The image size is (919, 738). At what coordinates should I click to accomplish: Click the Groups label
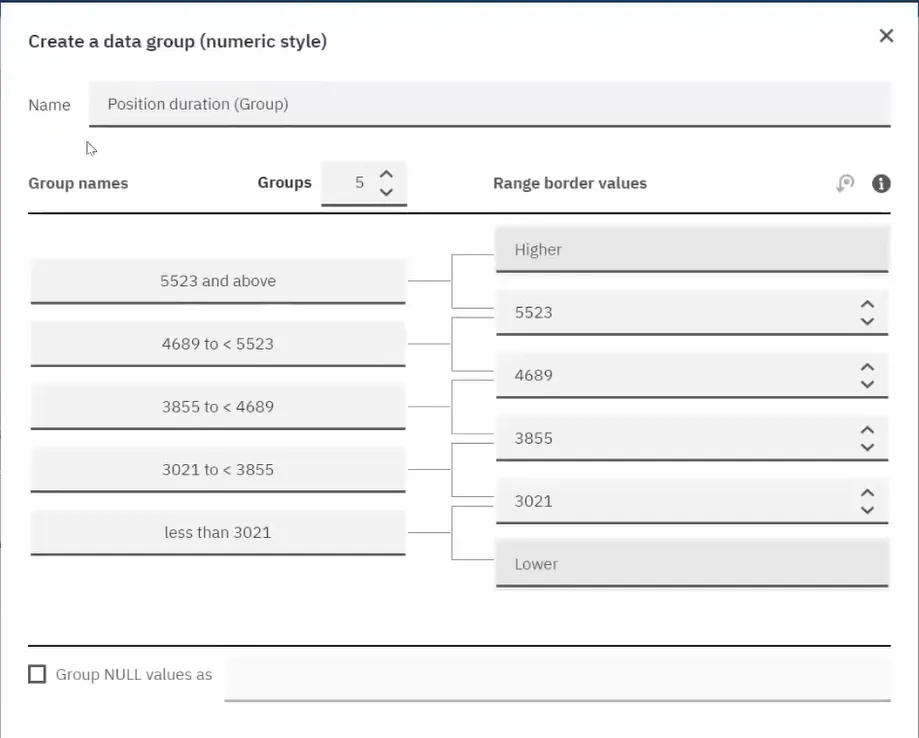coord(284,183)
